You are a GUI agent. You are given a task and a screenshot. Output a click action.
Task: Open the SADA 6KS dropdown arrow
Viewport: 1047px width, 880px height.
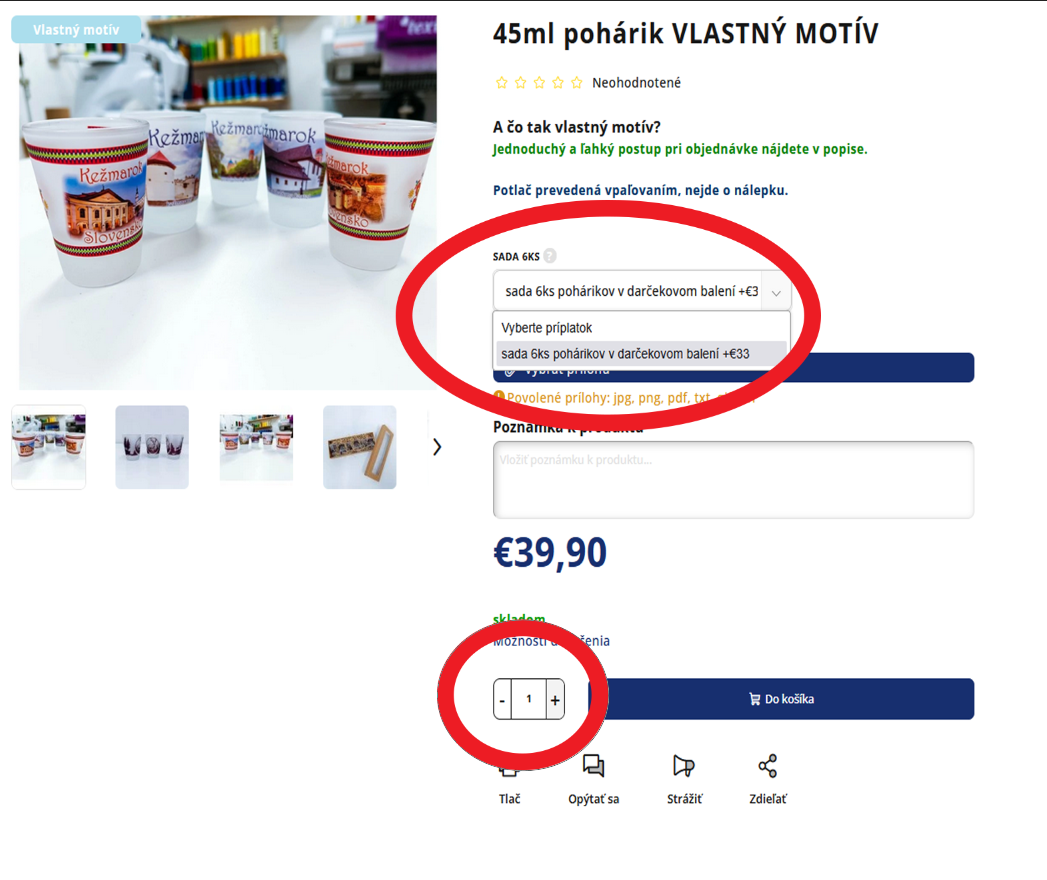776,292
